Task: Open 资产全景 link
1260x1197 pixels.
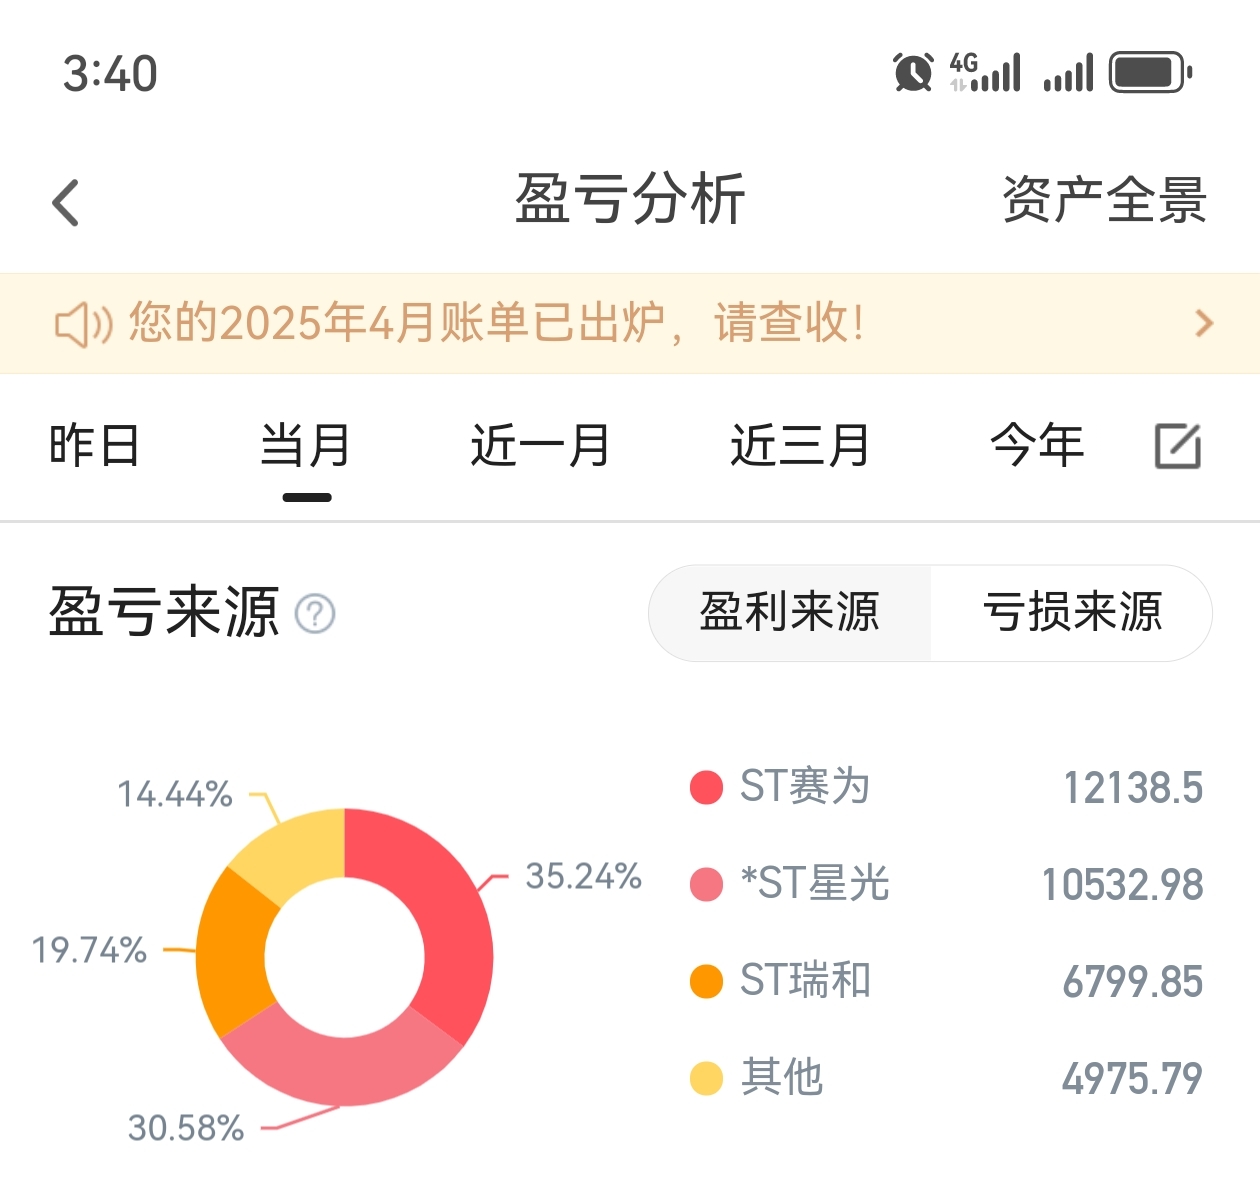Action: (x=1104, y=200)
